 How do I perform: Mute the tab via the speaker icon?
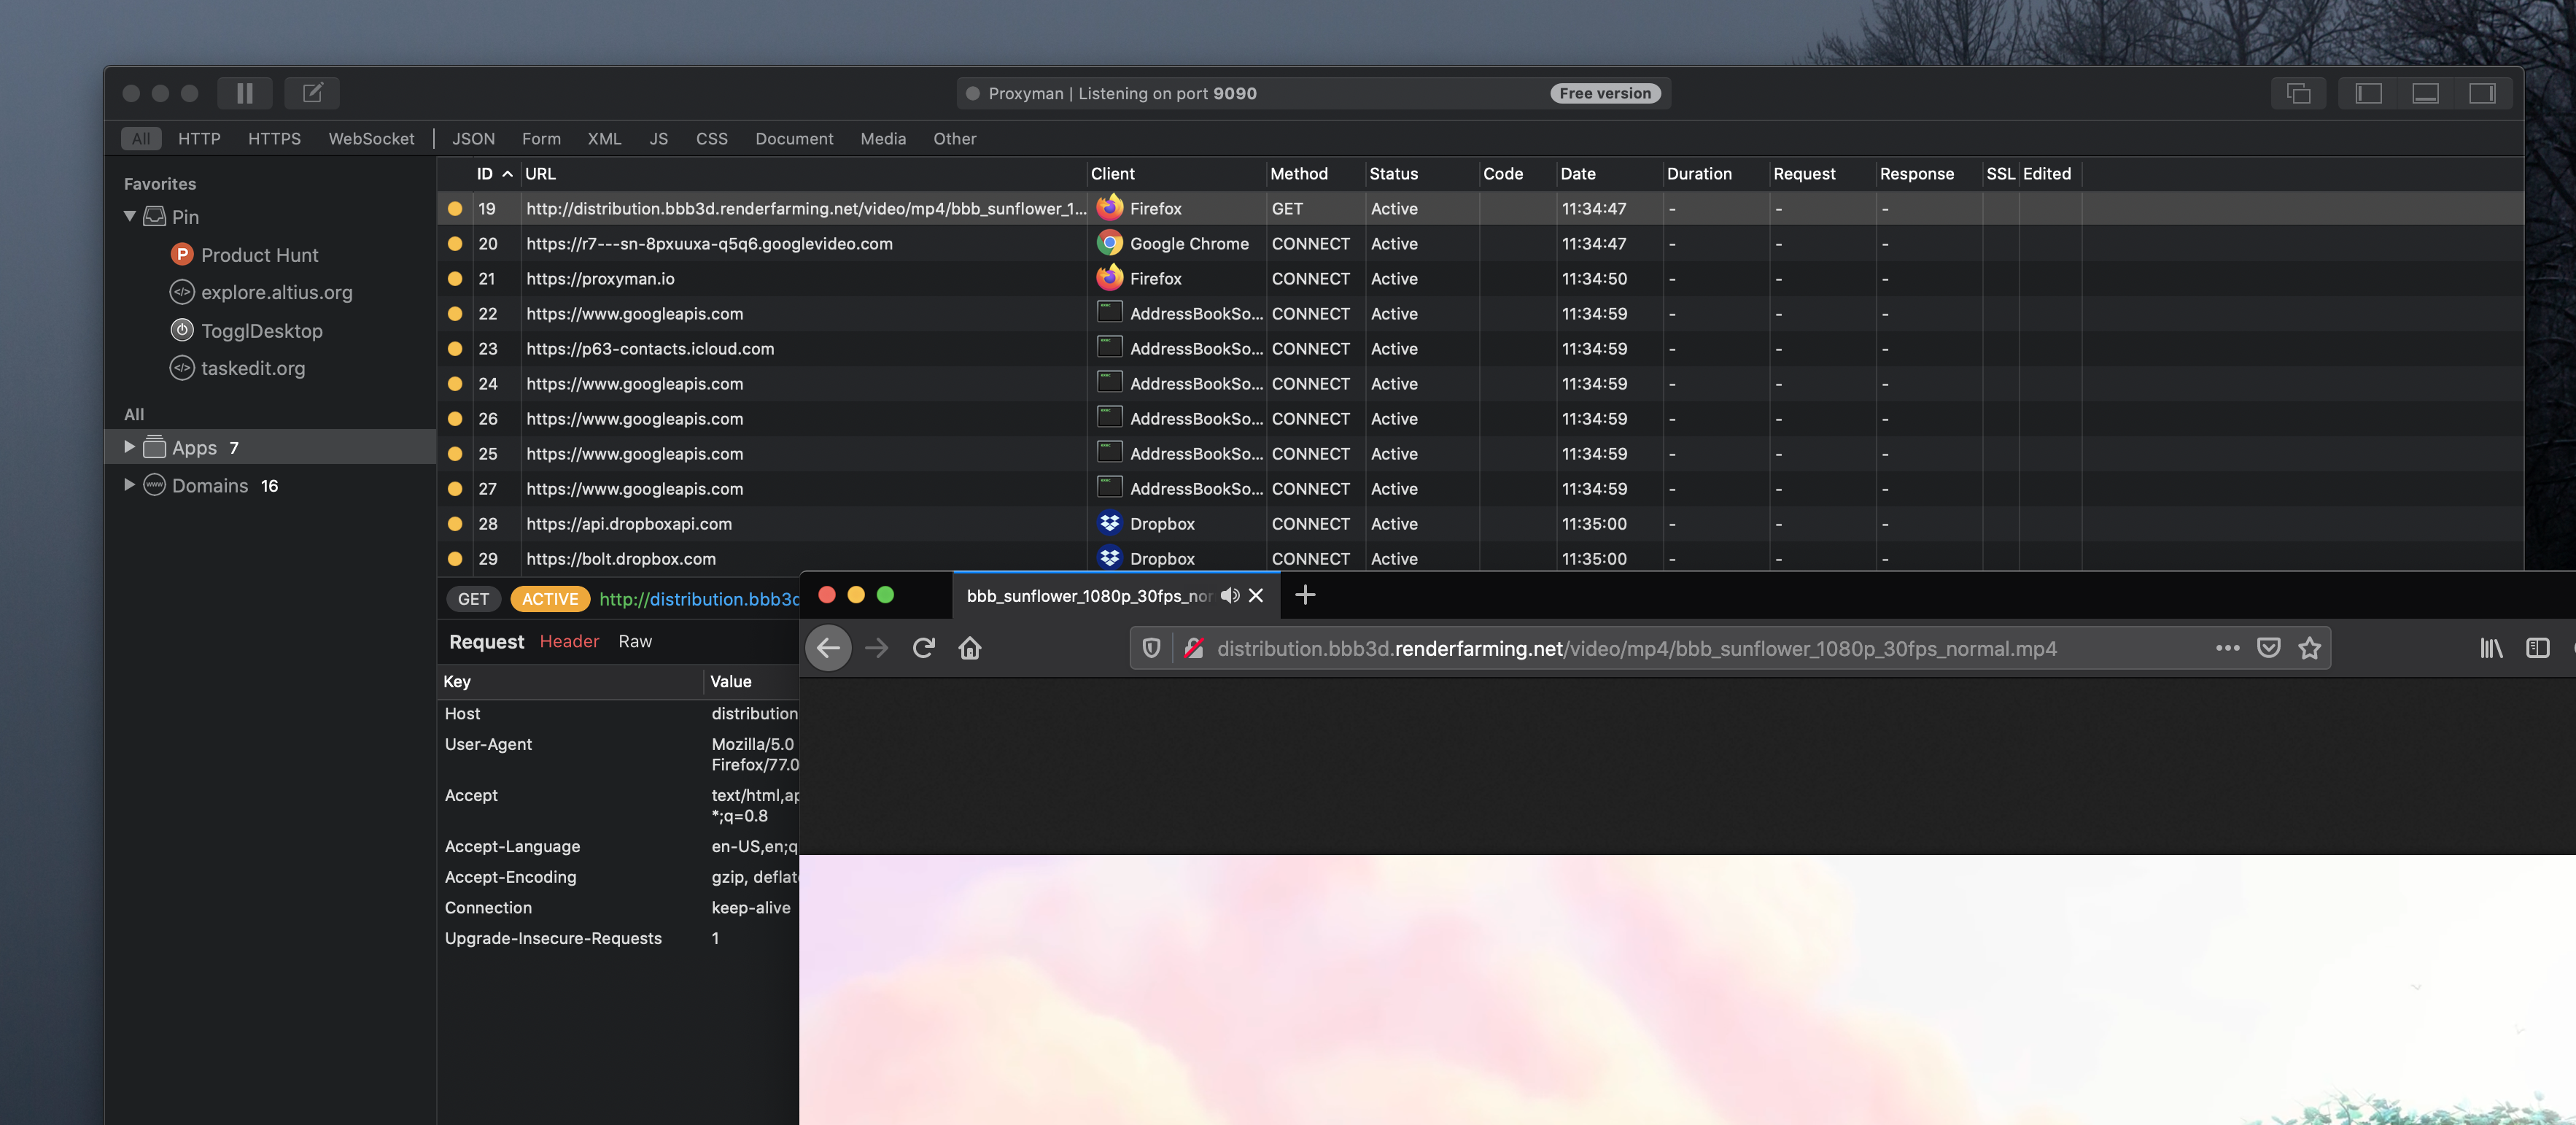coord(1230,595)
